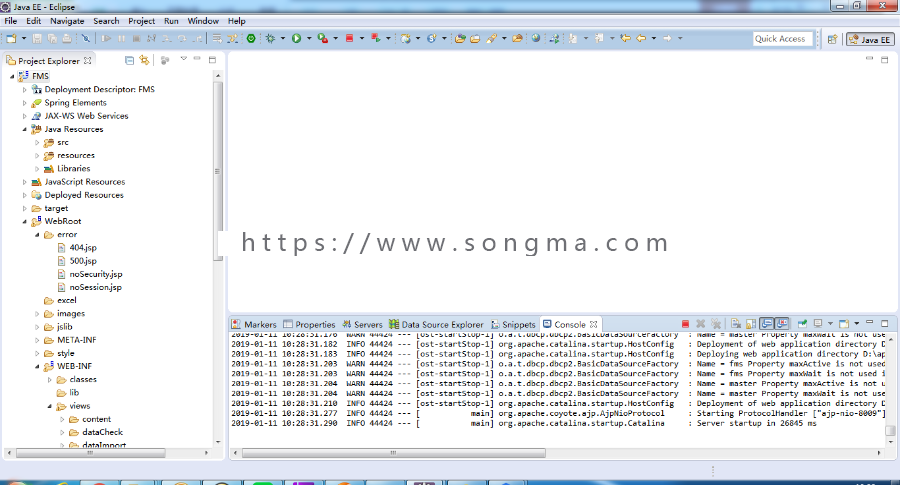Click the Console horizontal scrollbar
This screenshot has height=485, width=900.
pos(394,453)
